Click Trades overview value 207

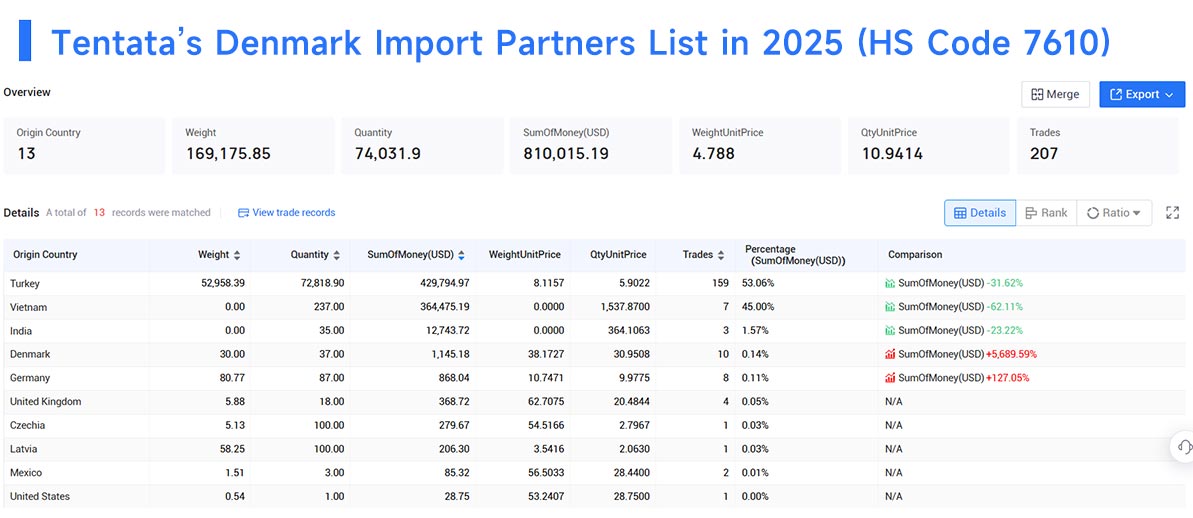pos(1044,154)
